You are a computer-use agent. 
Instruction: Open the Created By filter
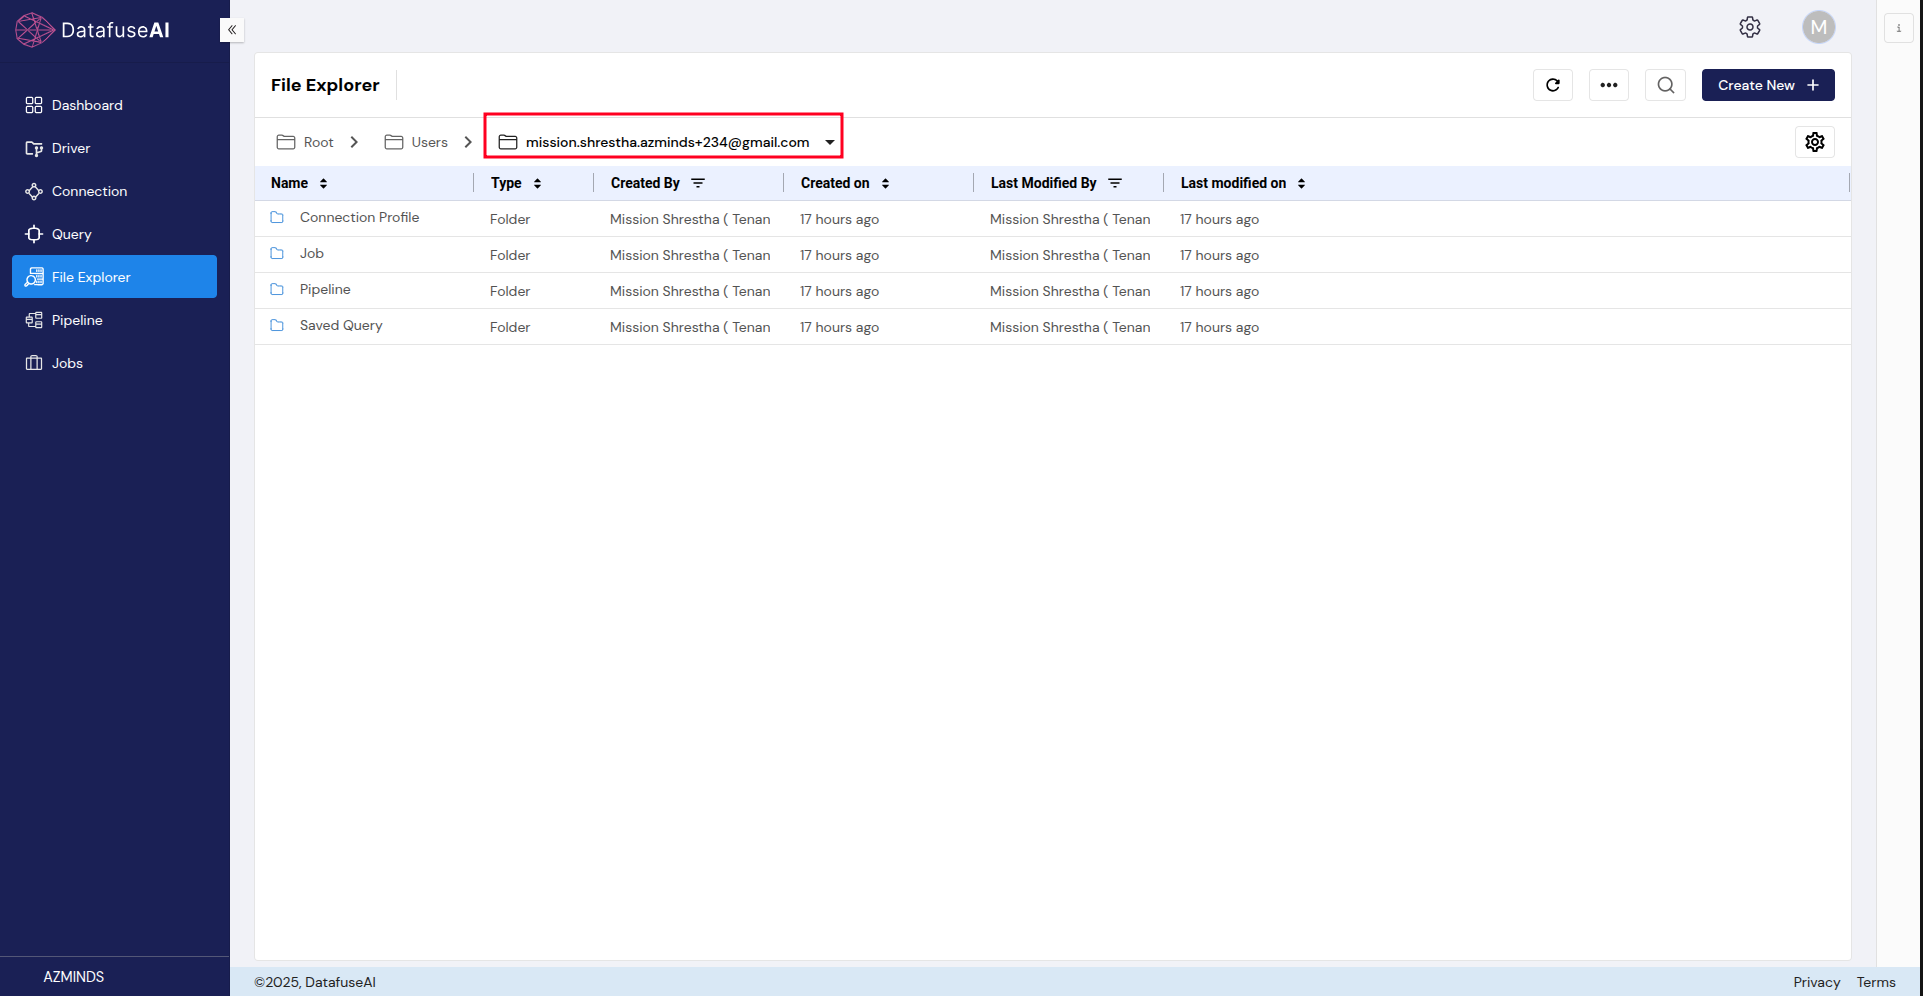tap(697, 183)
